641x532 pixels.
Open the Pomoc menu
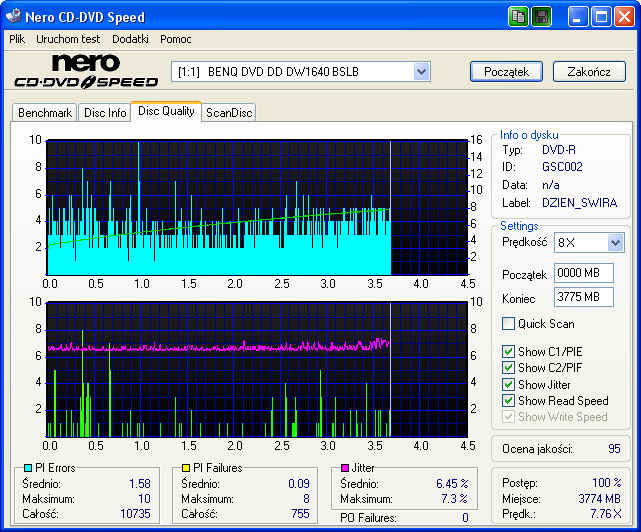point(175,39)
